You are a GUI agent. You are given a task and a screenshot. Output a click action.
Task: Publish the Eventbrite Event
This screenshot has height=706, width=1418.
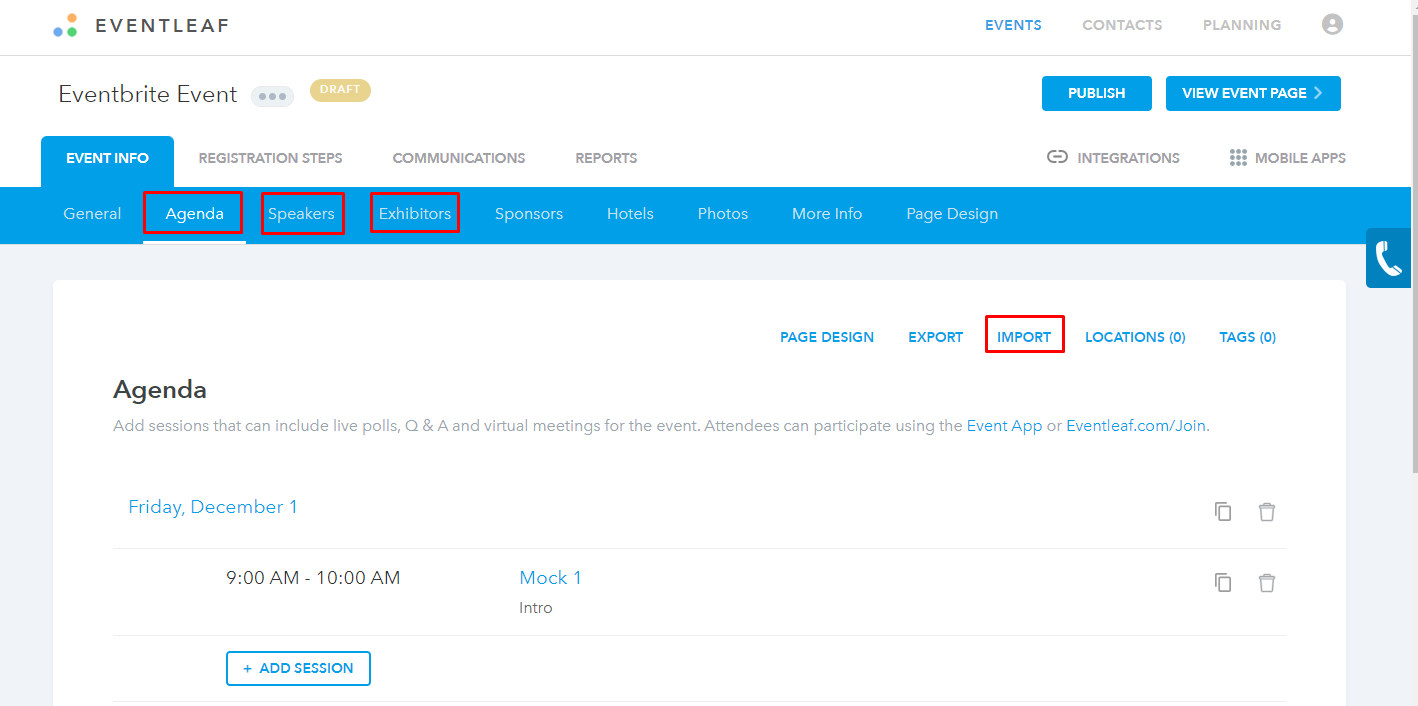[1096, 93]
